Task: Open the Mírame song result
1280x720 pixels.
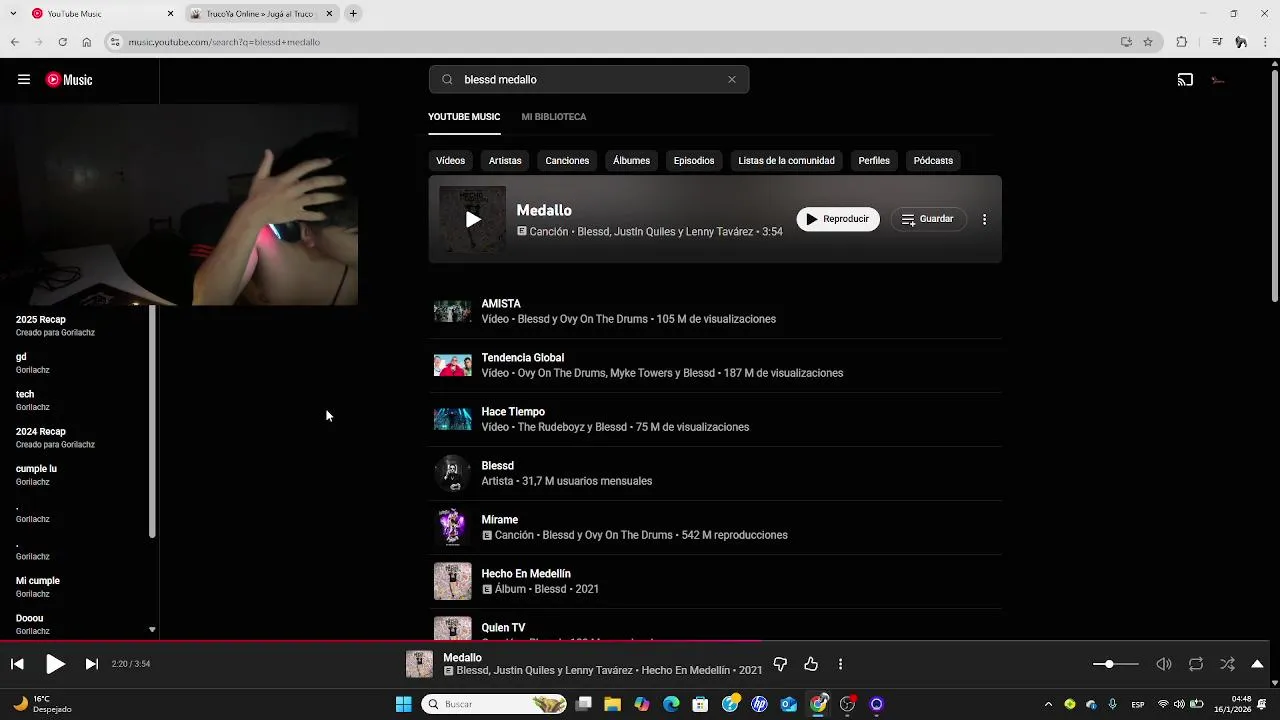Action: pos(715,527)
